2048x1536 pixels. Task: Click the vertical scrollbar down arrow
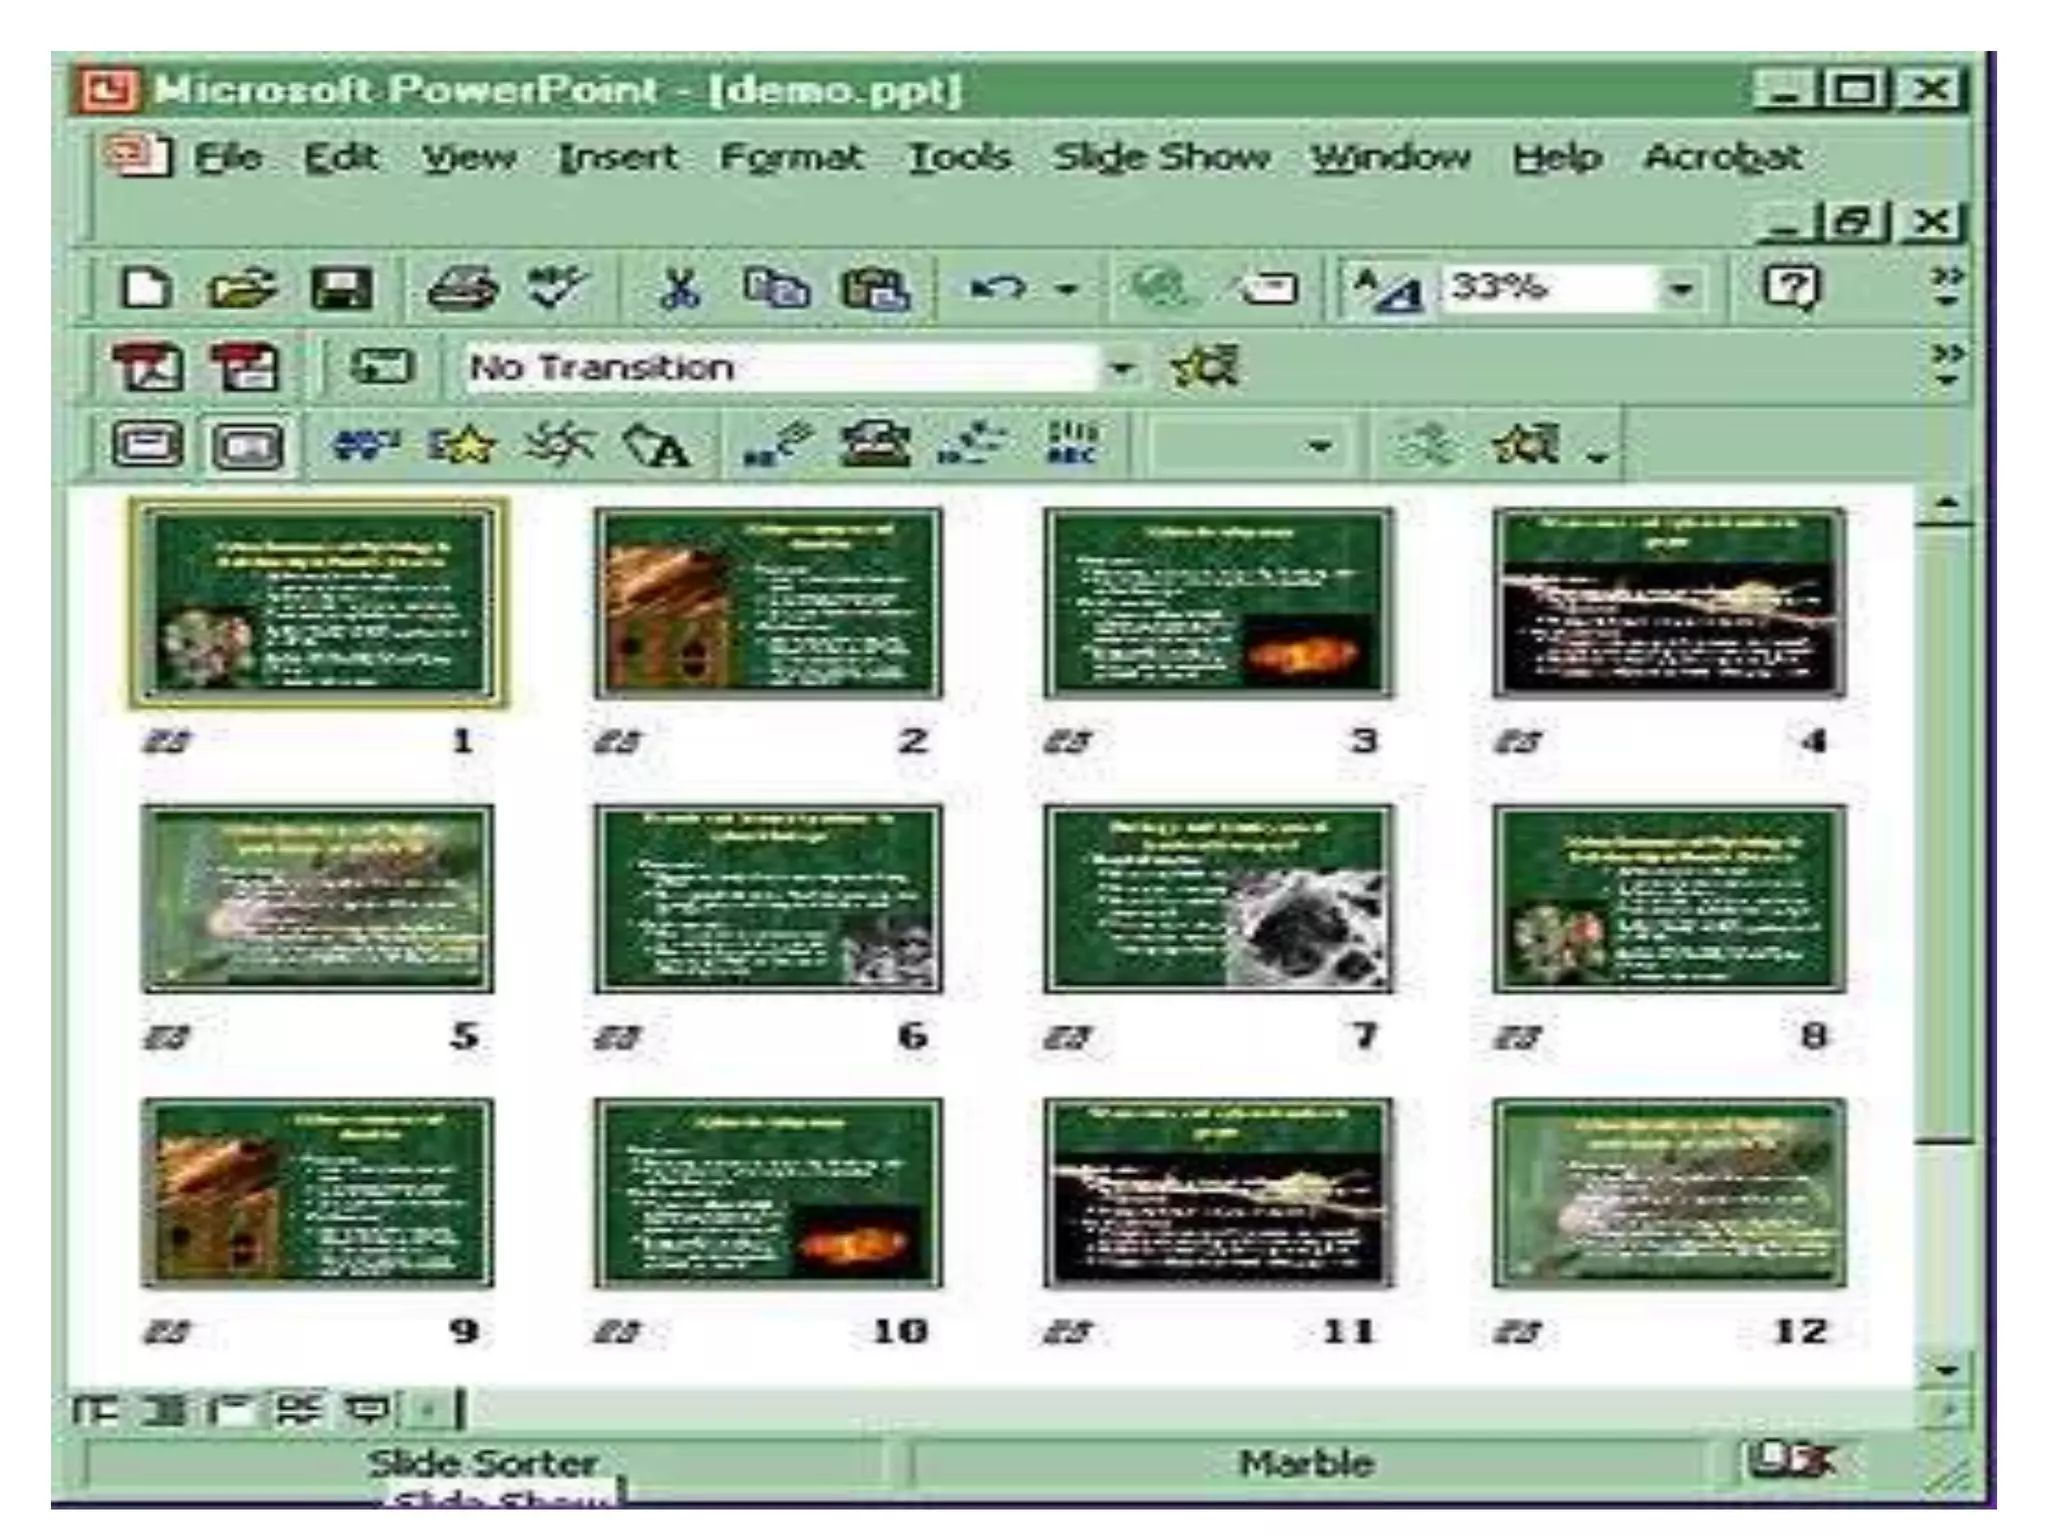click(1944, 1369)
